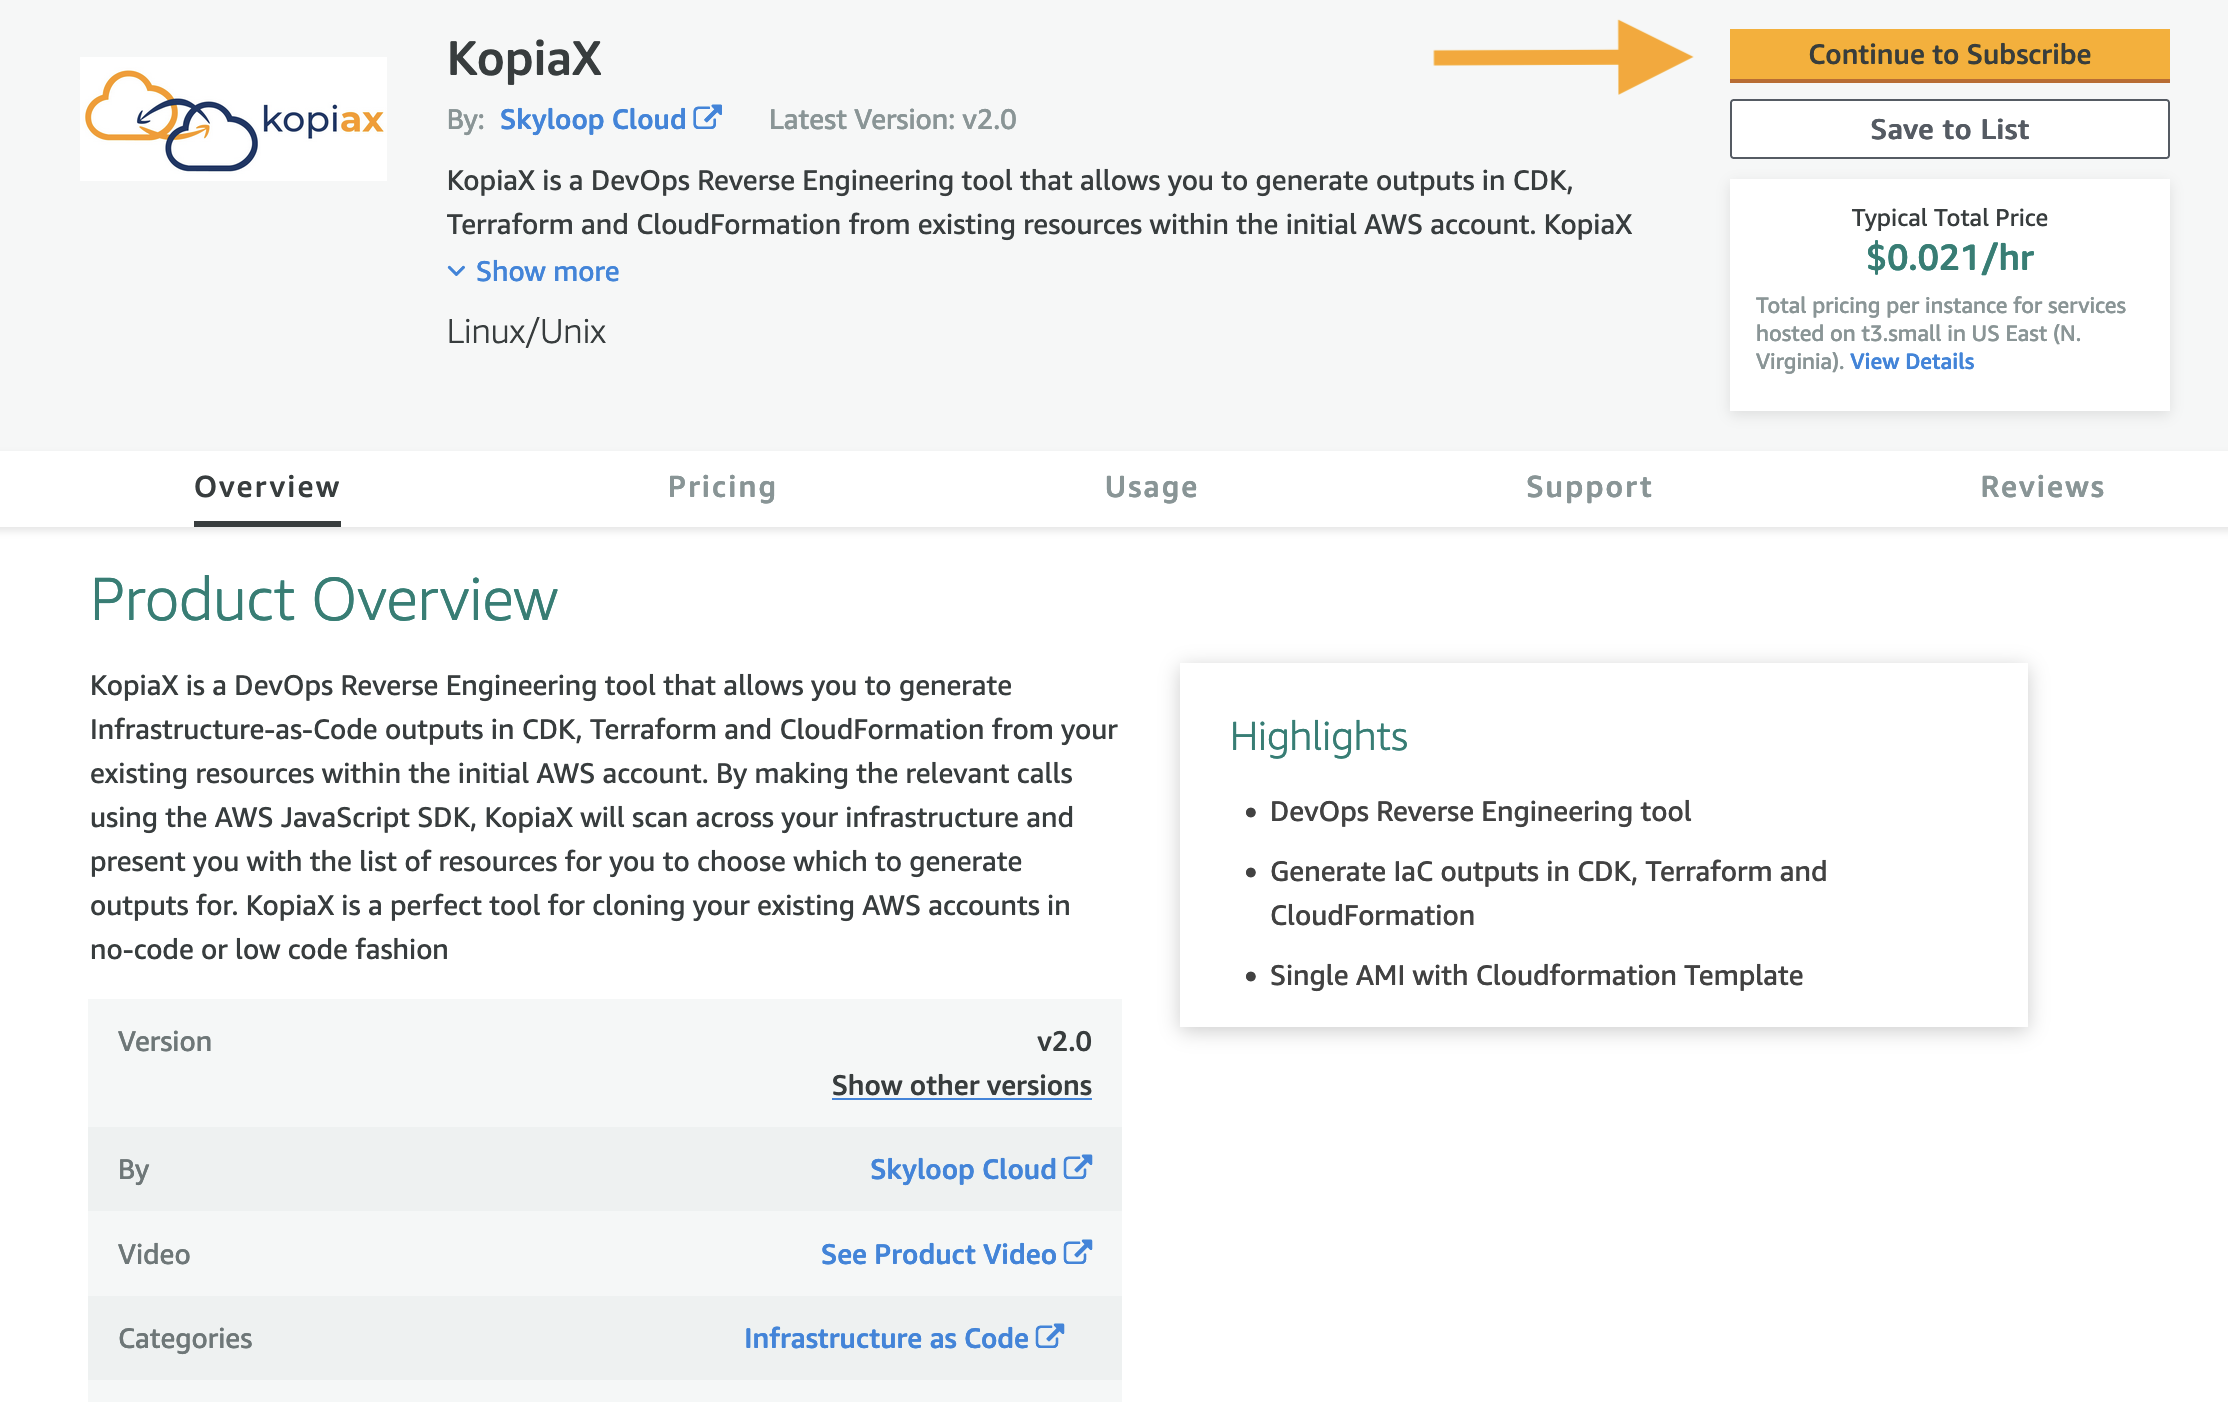This screenshot has height=1402, width=2228.
Task: Go to the Support tab
Action: click(1589, 487)
